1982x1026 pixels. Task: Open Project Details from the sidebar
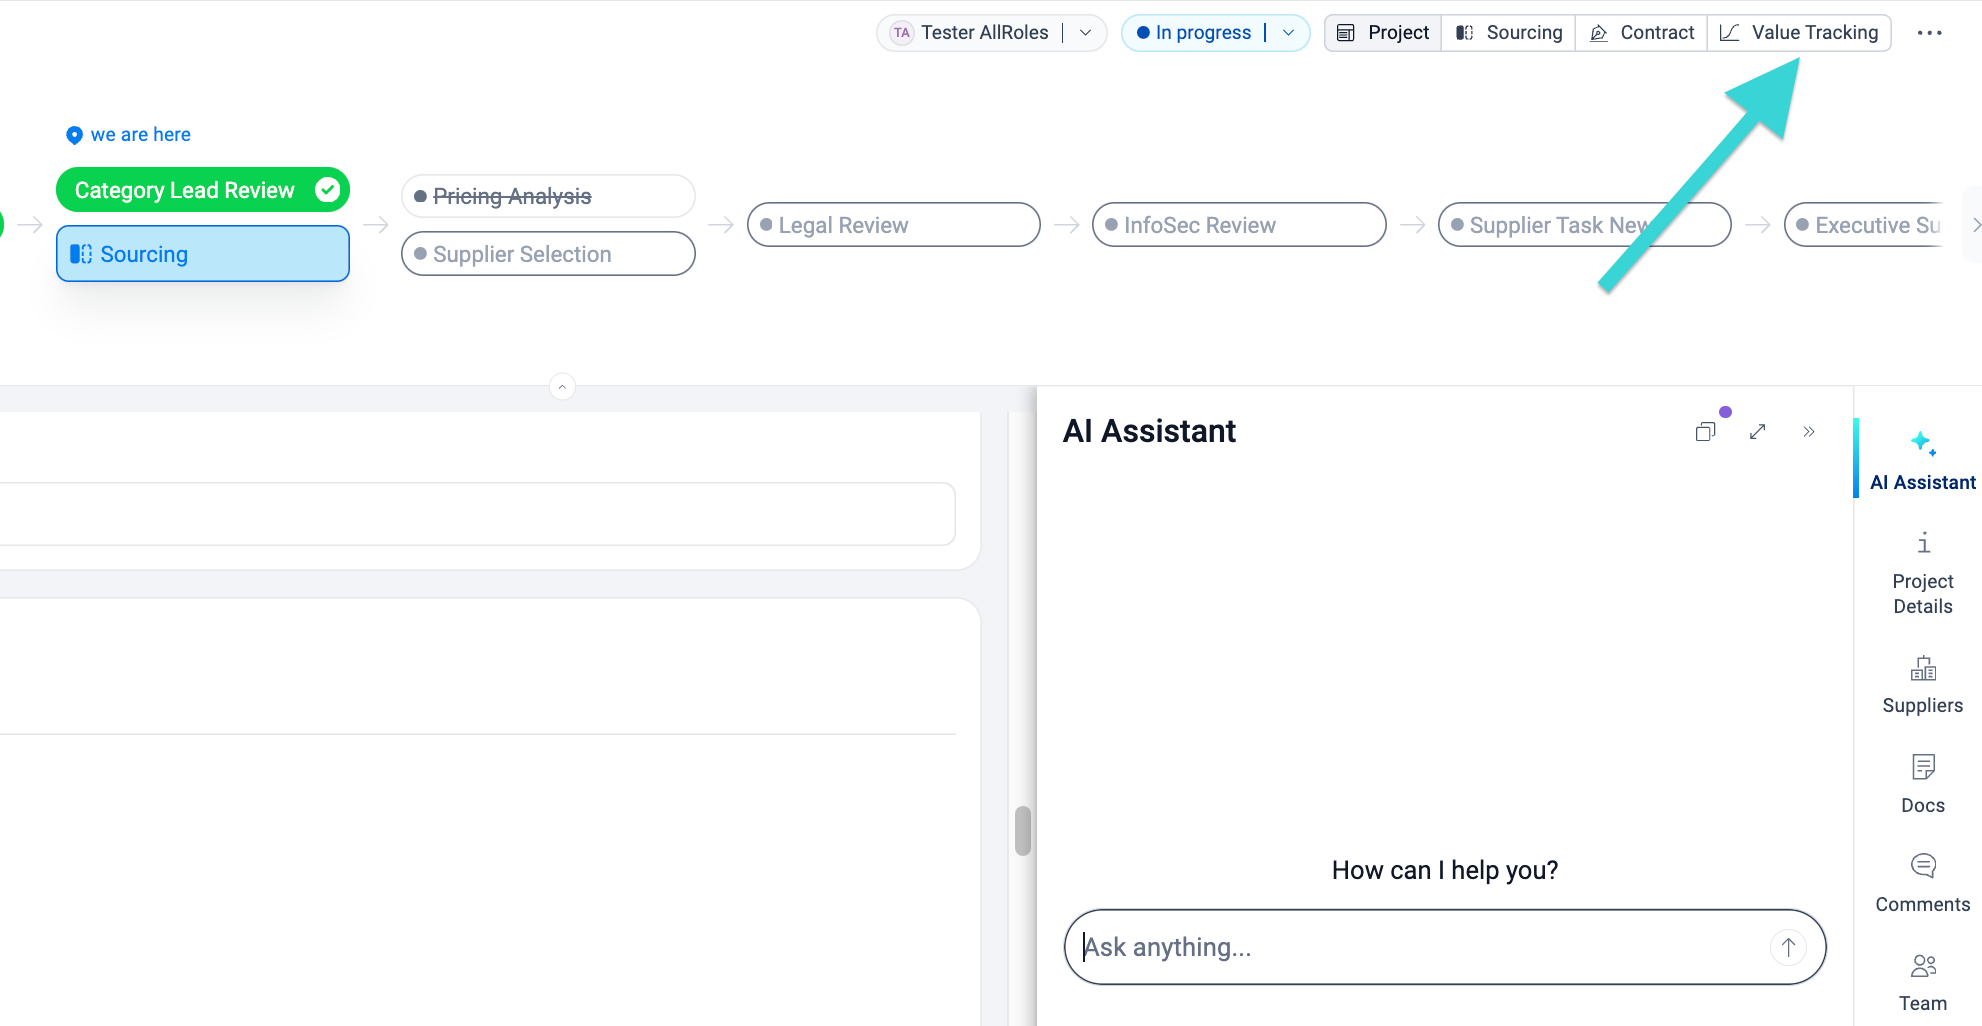pos(1922,574)
